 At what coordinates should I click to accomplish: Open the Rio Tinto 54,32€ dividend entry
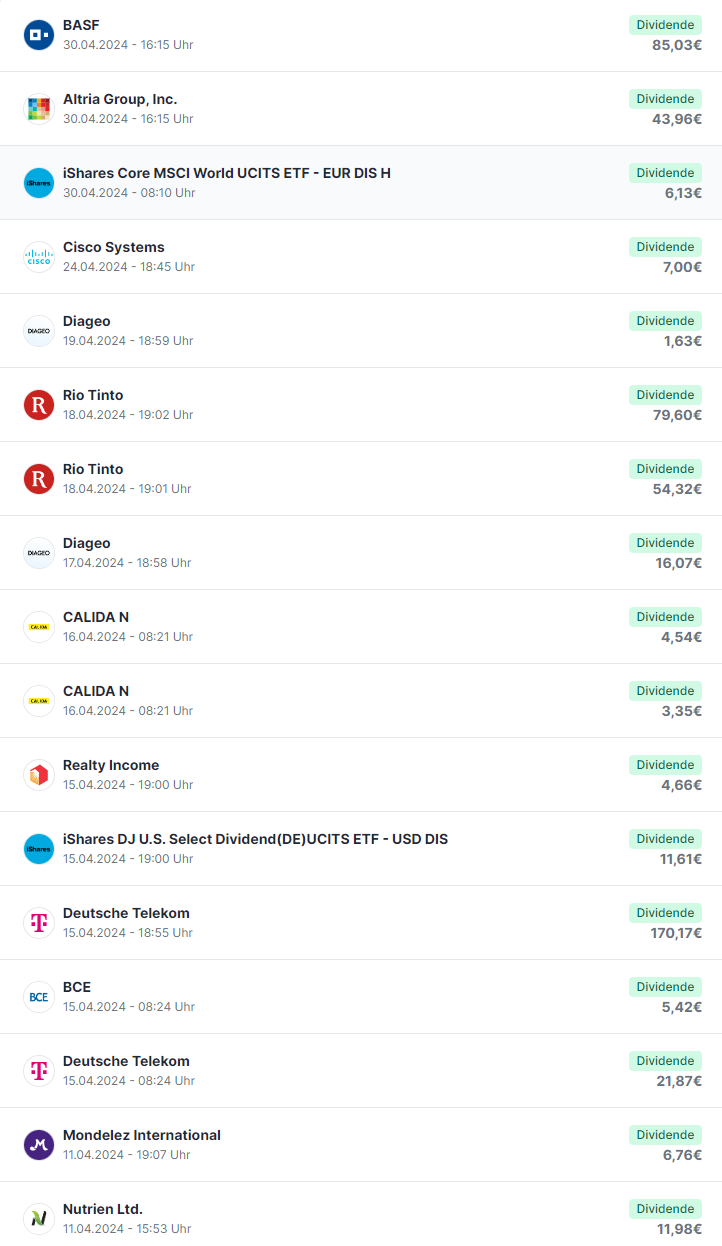(361, 479)
